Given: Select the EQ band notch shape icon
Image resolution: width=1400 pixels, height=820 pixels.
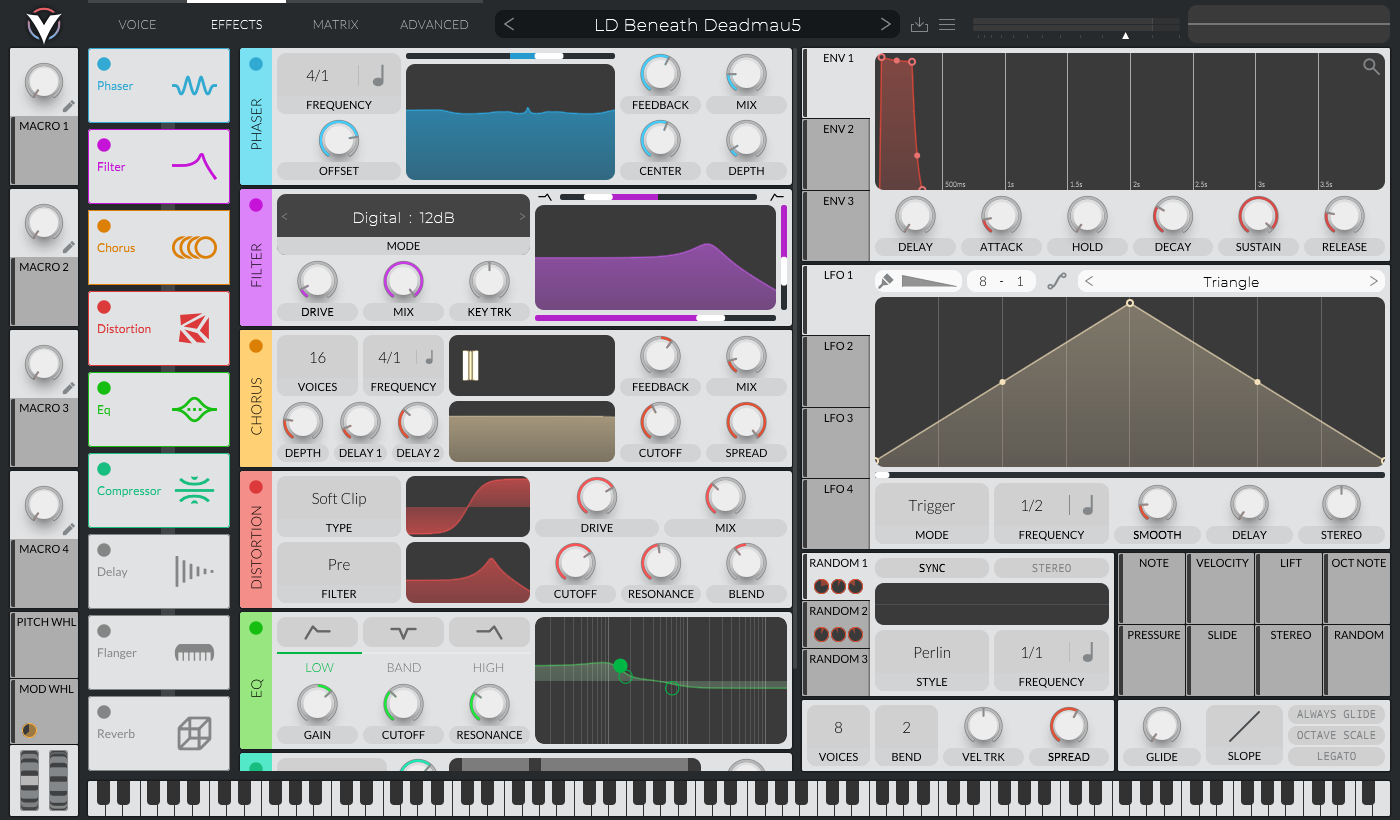Looking at the screenshot, I should (404, 632).
